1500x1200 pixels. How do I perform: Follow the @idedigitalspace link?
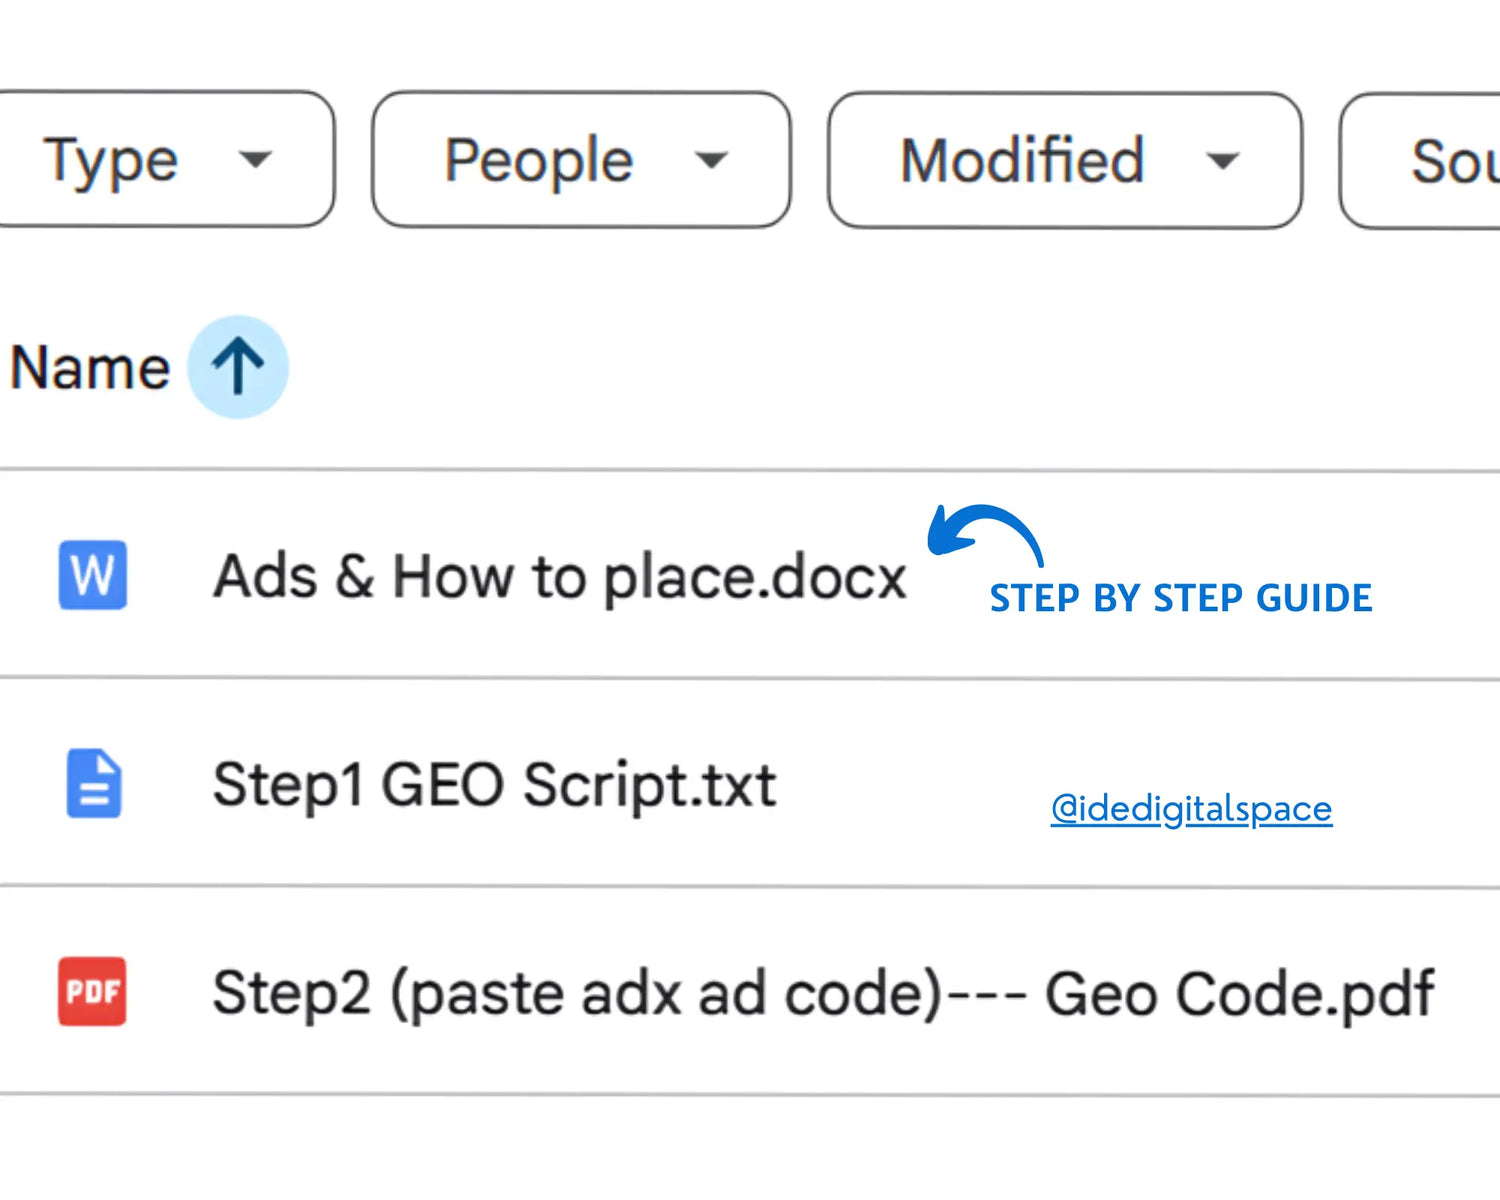pos(1191,808)
